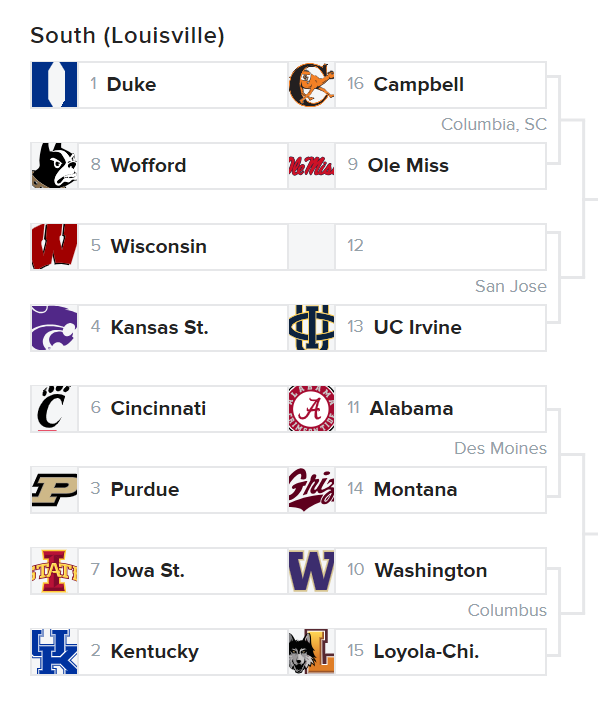The image size is (598, 706).
Task: Click the Kansas St. wildcat logo
Action: pyautogui.click(x=54, y=328)
